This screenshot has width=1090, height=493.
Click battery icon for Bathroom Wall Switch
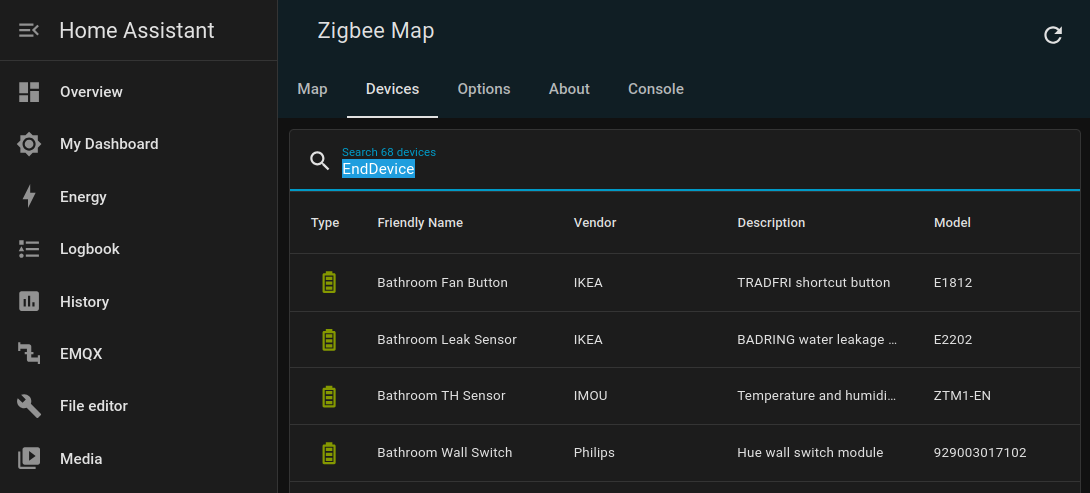click(x=328, y=453)
